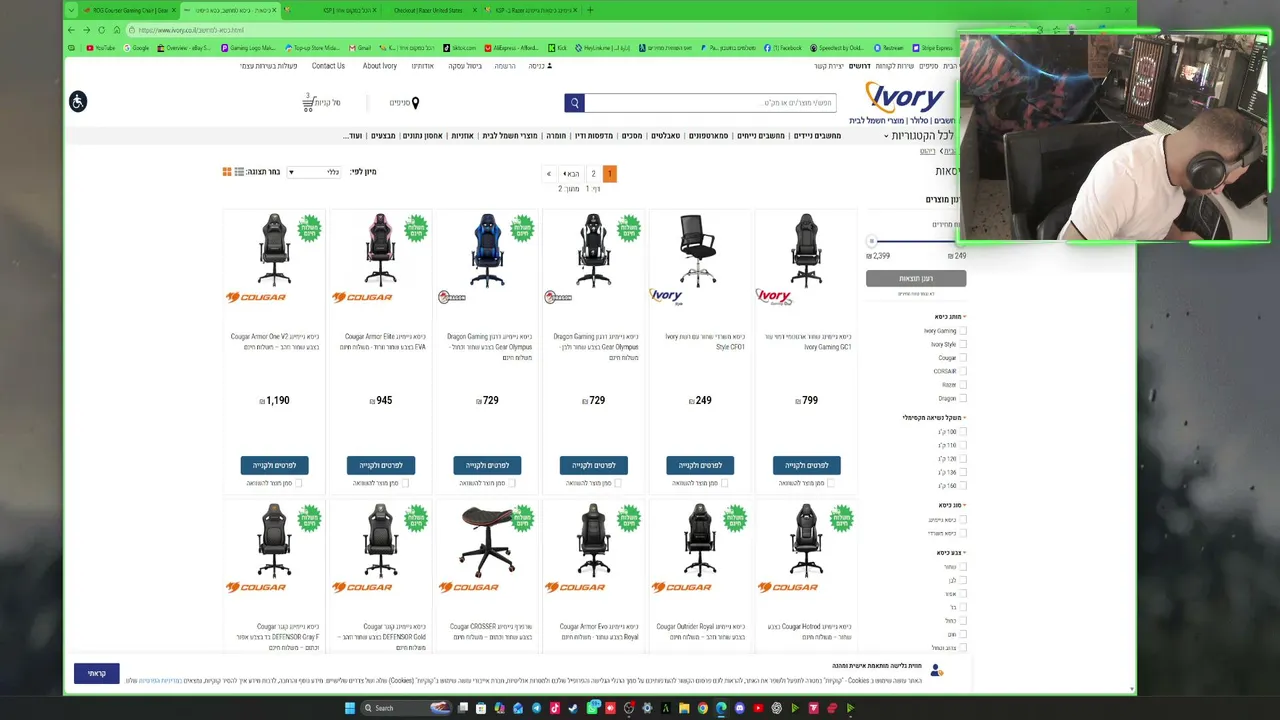Click buy button for 249 Ivory Style CF01
Image resolution: width=1280 pixels, height=720 pixels.
(x=700, y=465)
